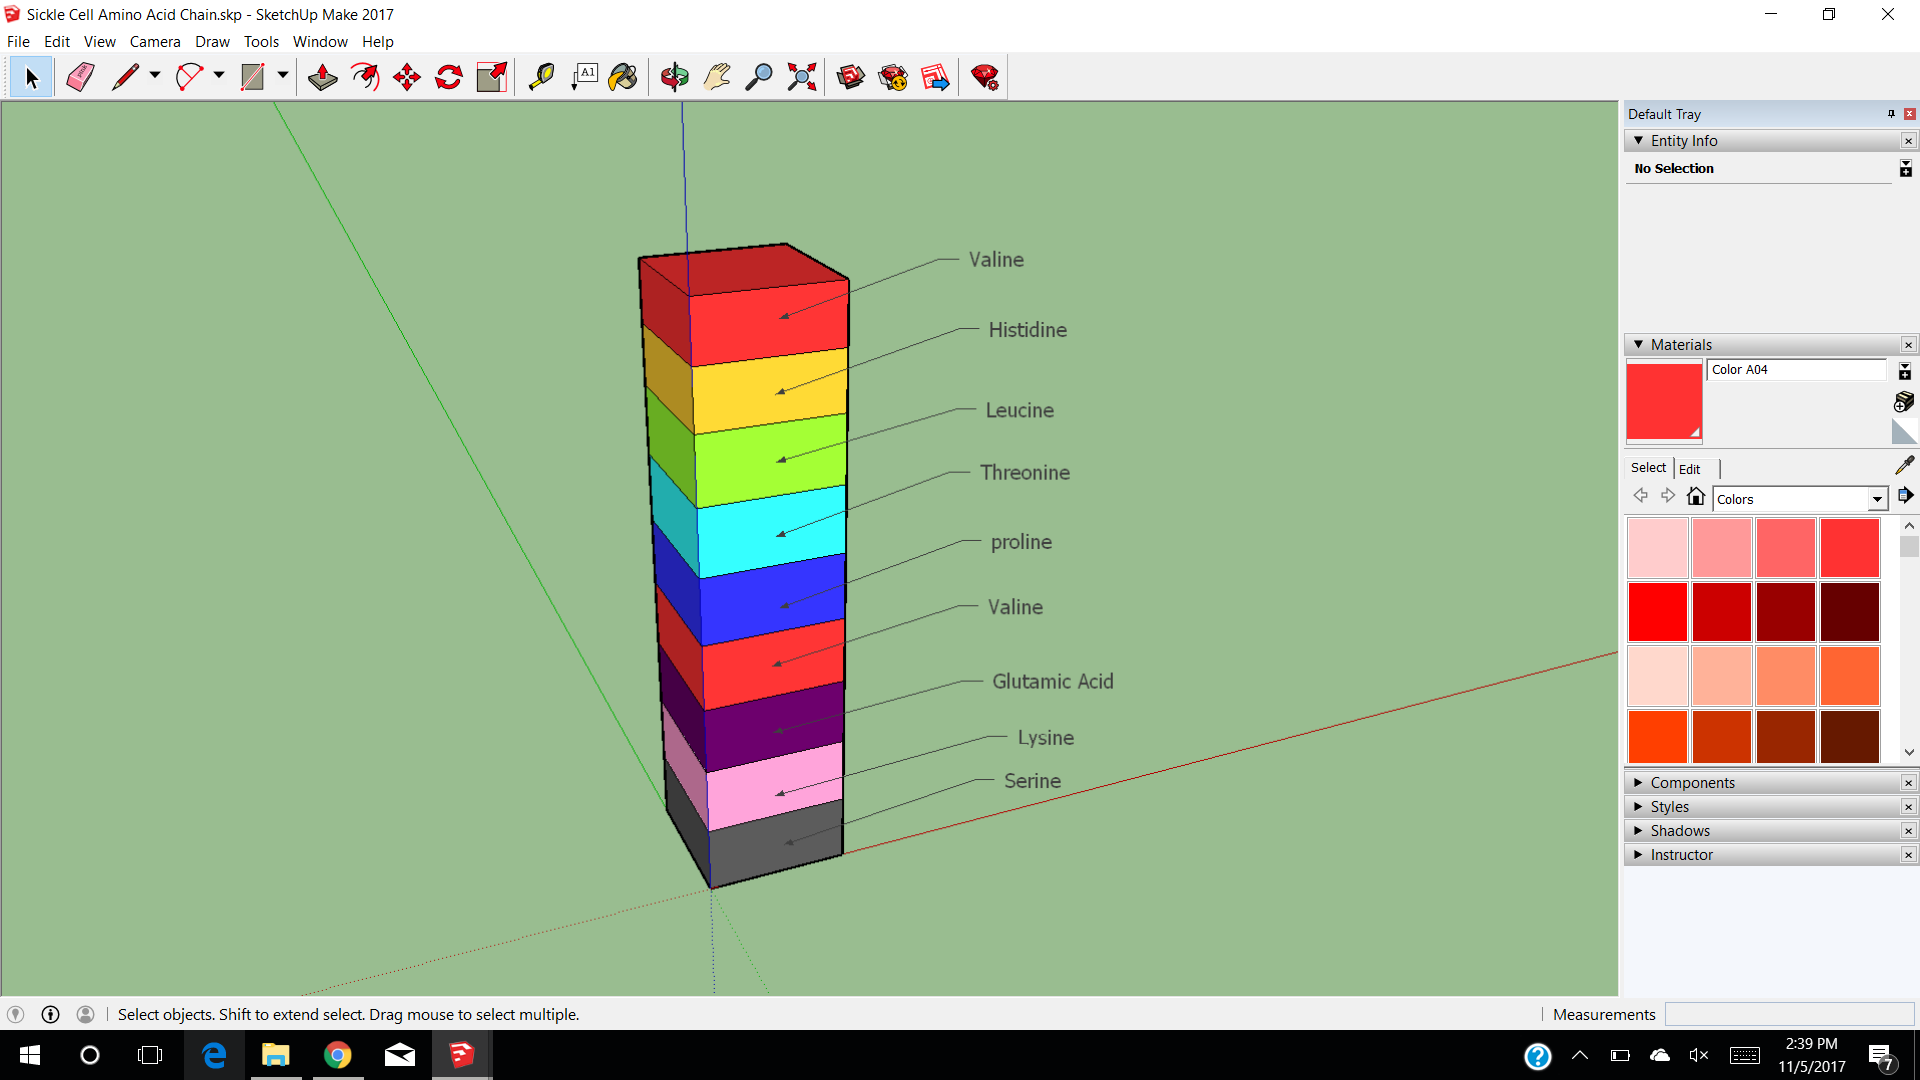Collapse the Entity Info panel
Viewport: 1920px width, 1080px height.
coord(1638,141)
